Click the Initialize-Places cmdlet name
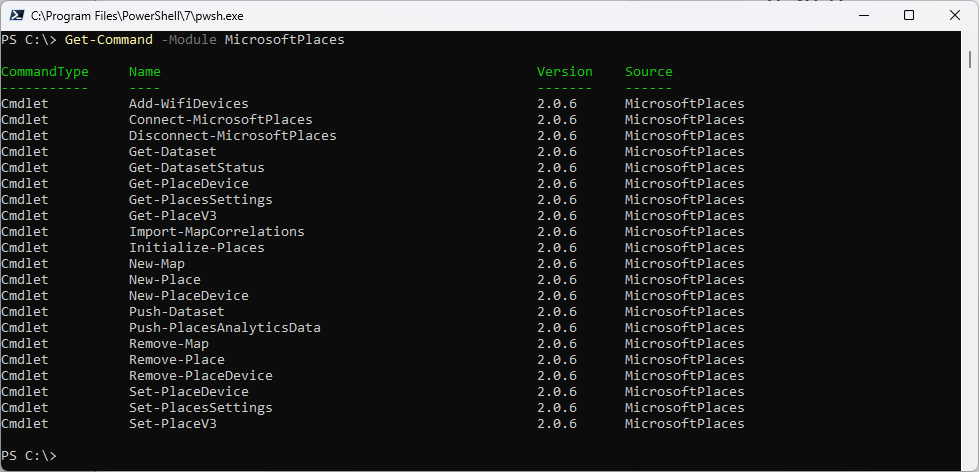 click(x=197, y=248)
